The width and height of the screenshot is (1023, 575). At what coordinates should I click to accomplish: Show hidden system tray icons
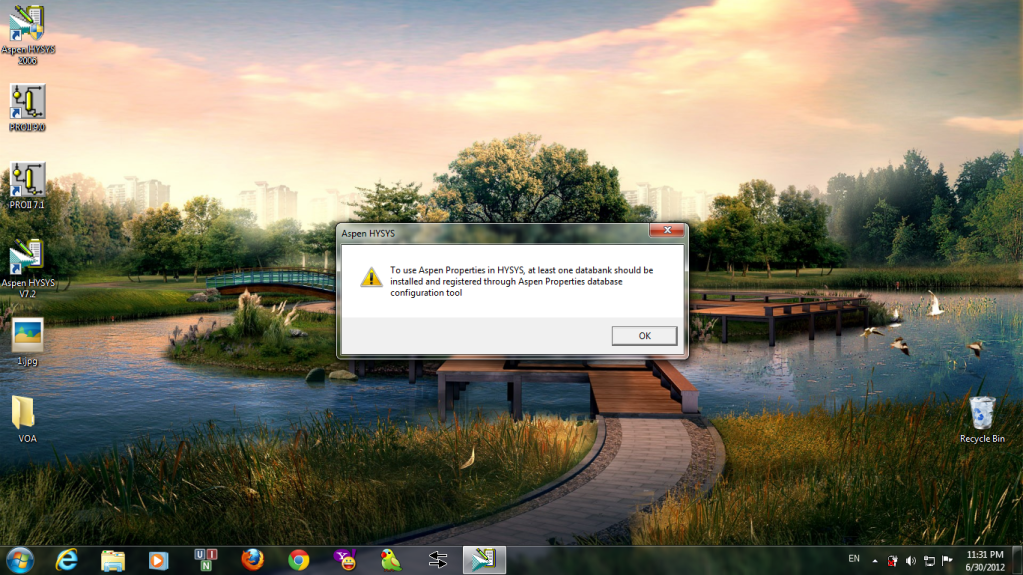(x=875, y=560)
